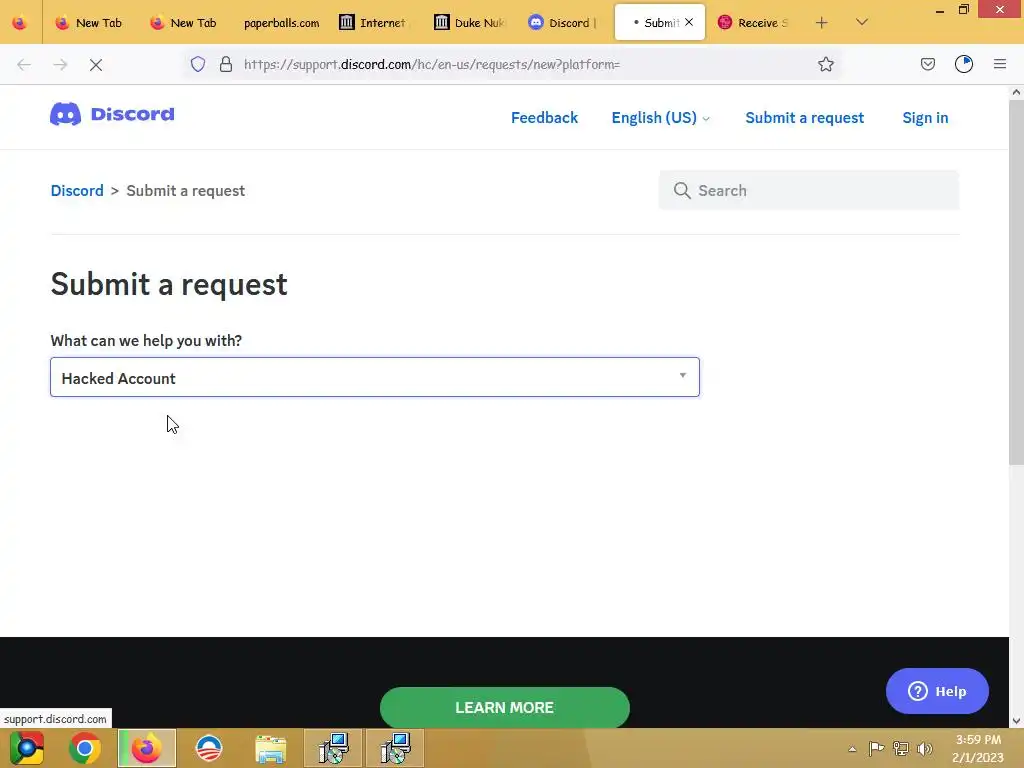
Task: Show site security padlock info
Action: [226, 64]
